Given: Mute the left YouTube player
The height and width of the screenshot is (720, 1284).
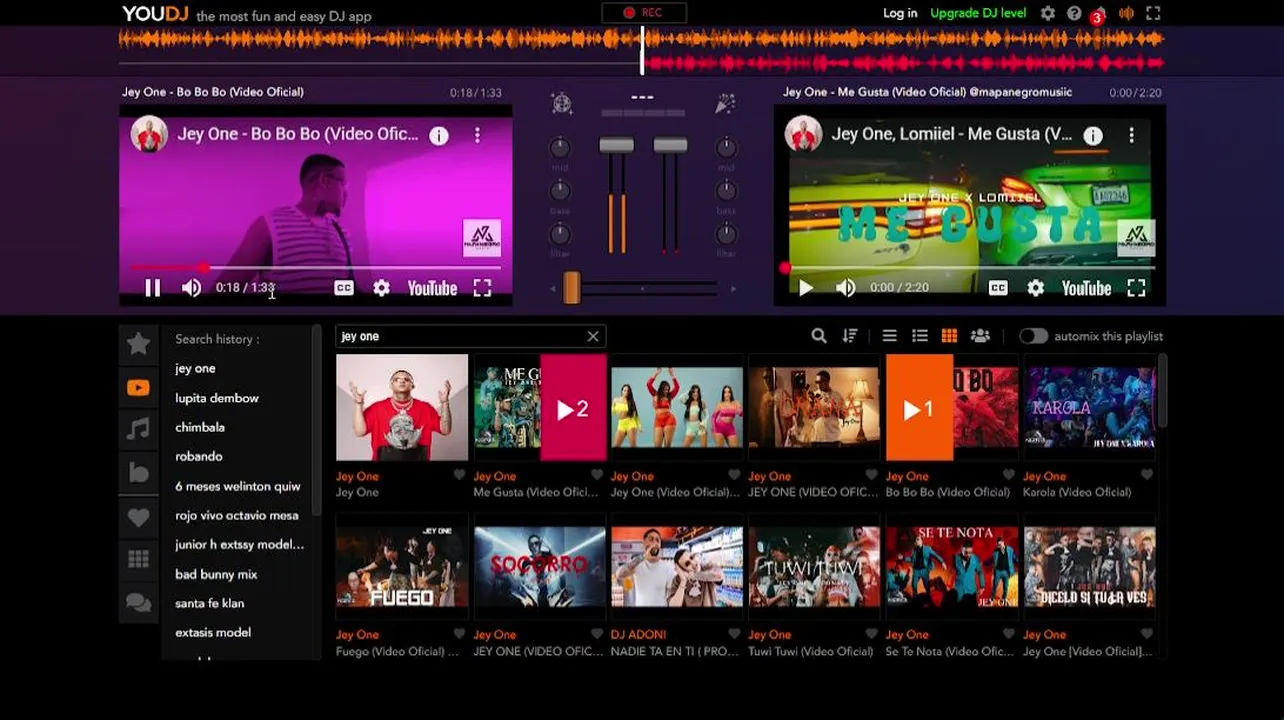Looking at the screenshot, I should [x=191, y=288].
